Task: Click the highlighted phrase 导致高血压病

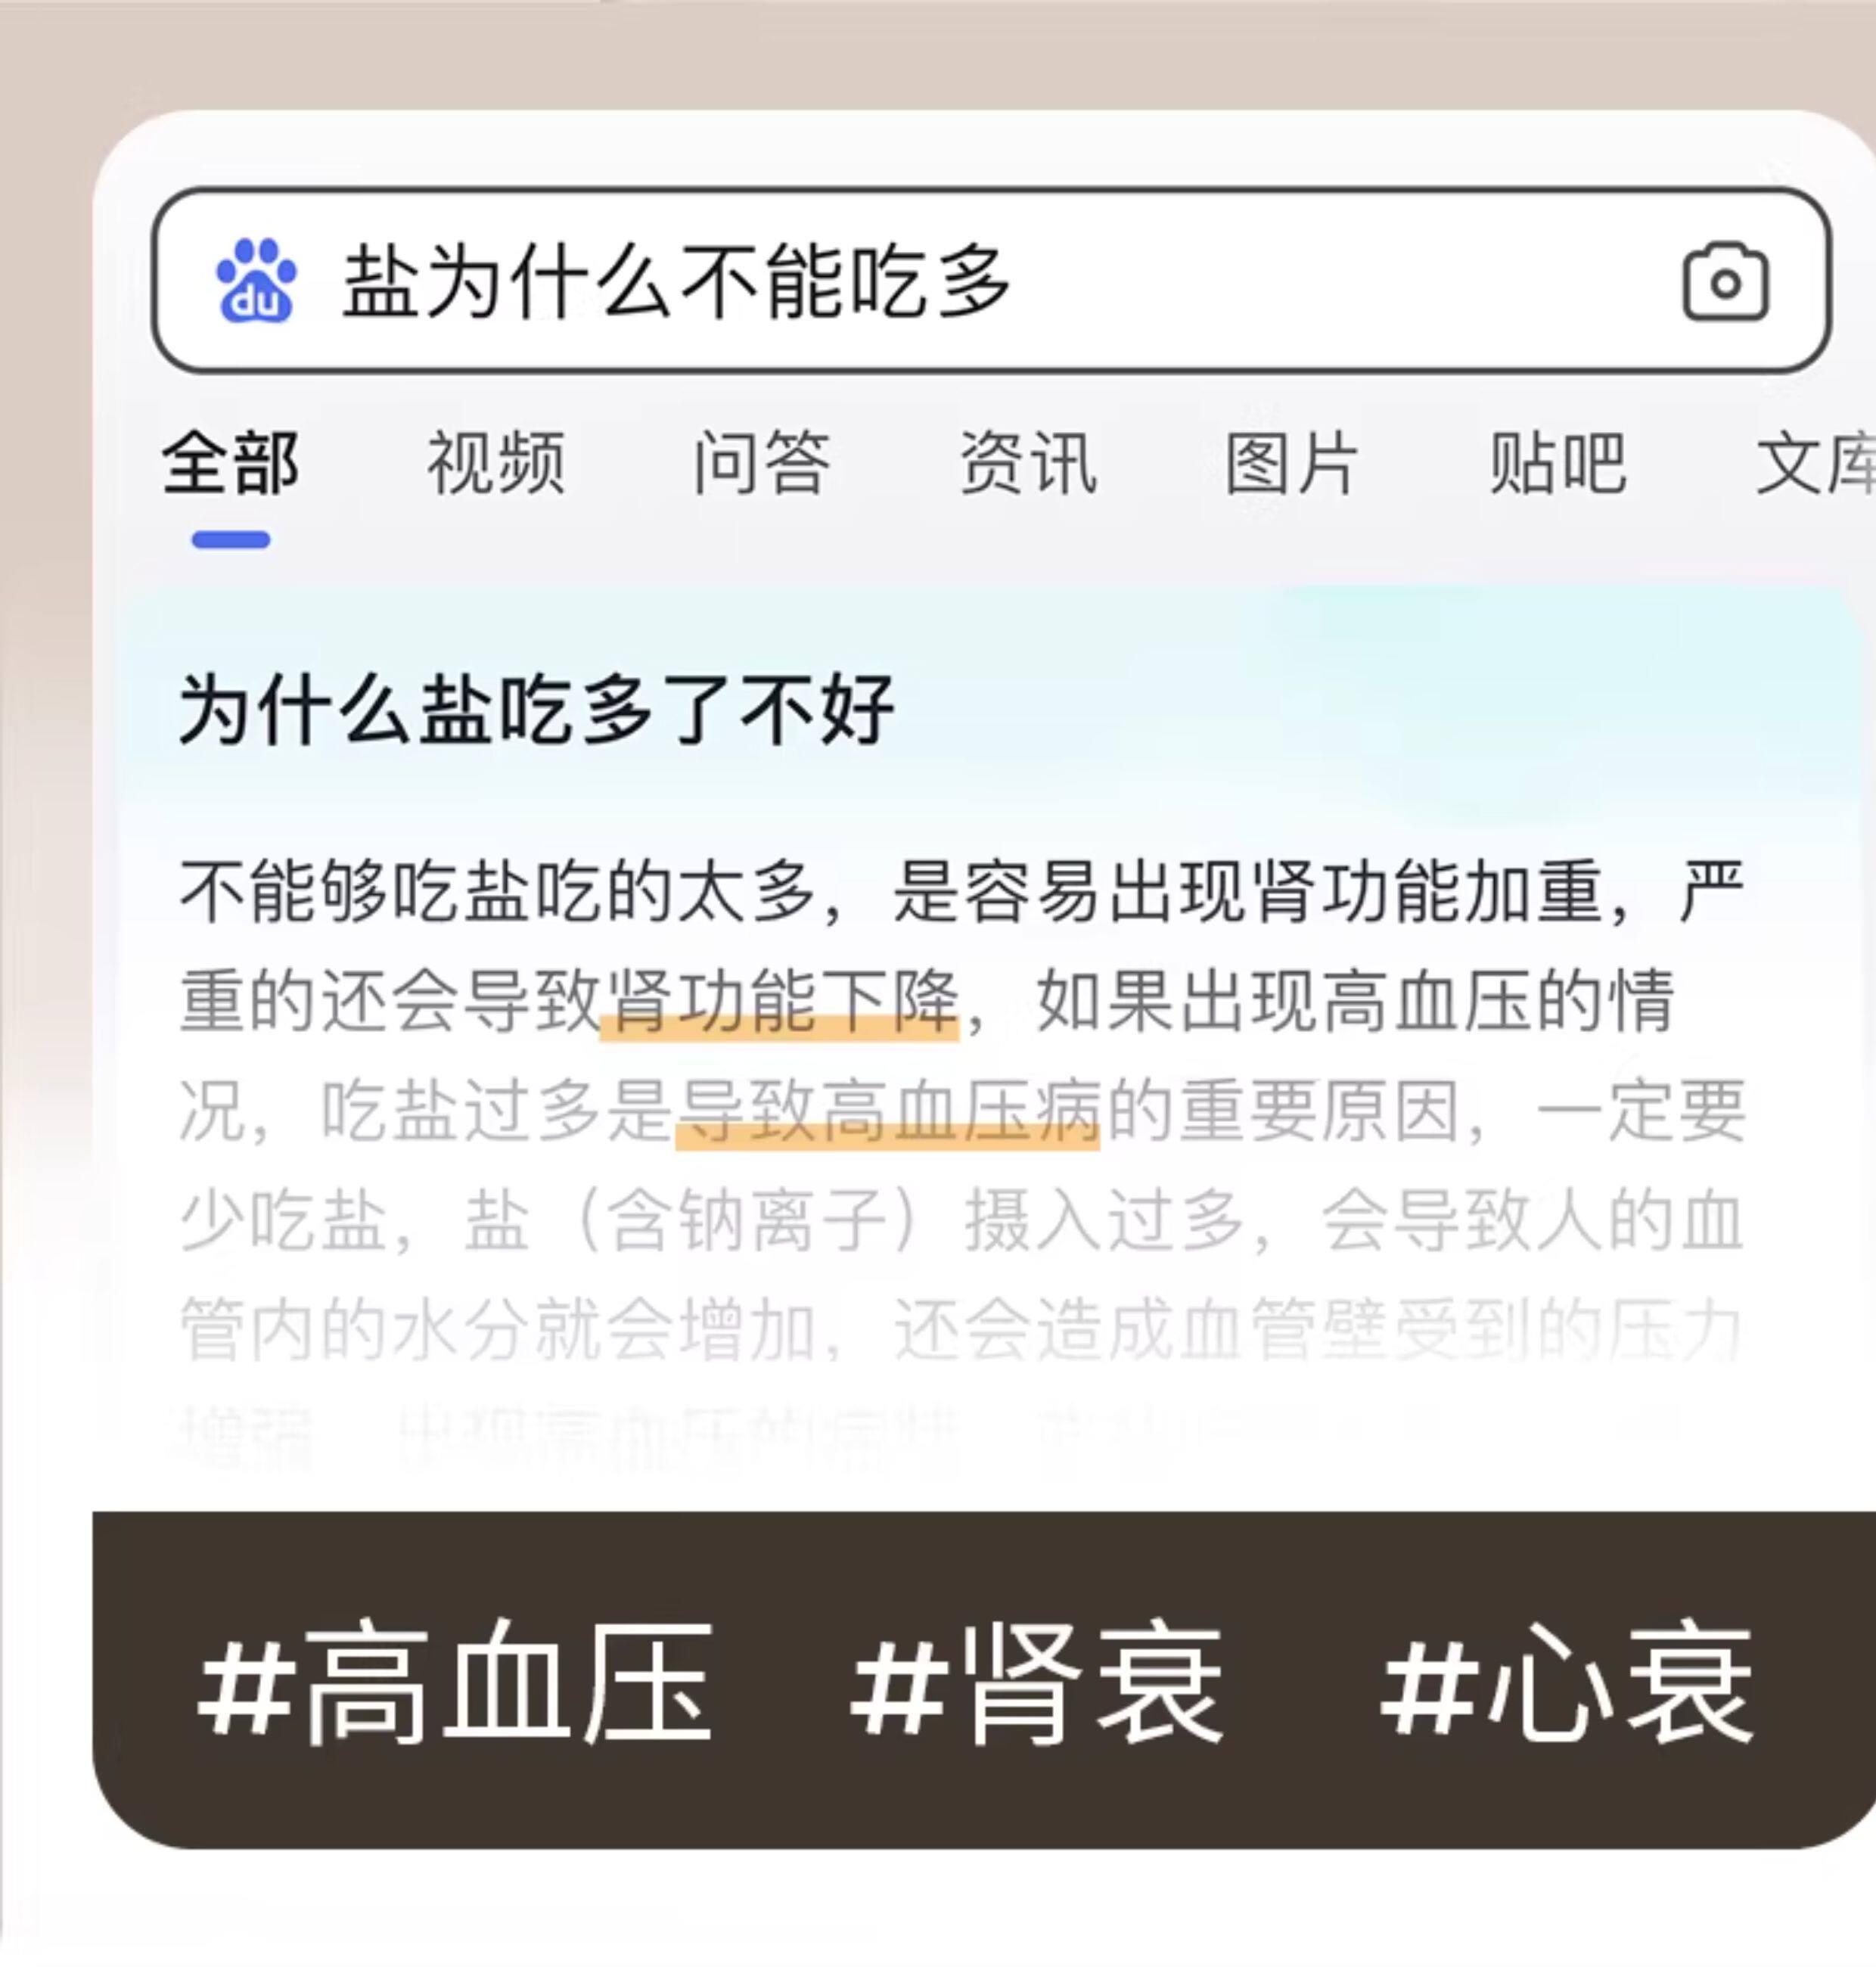Action: point(888,1111)
